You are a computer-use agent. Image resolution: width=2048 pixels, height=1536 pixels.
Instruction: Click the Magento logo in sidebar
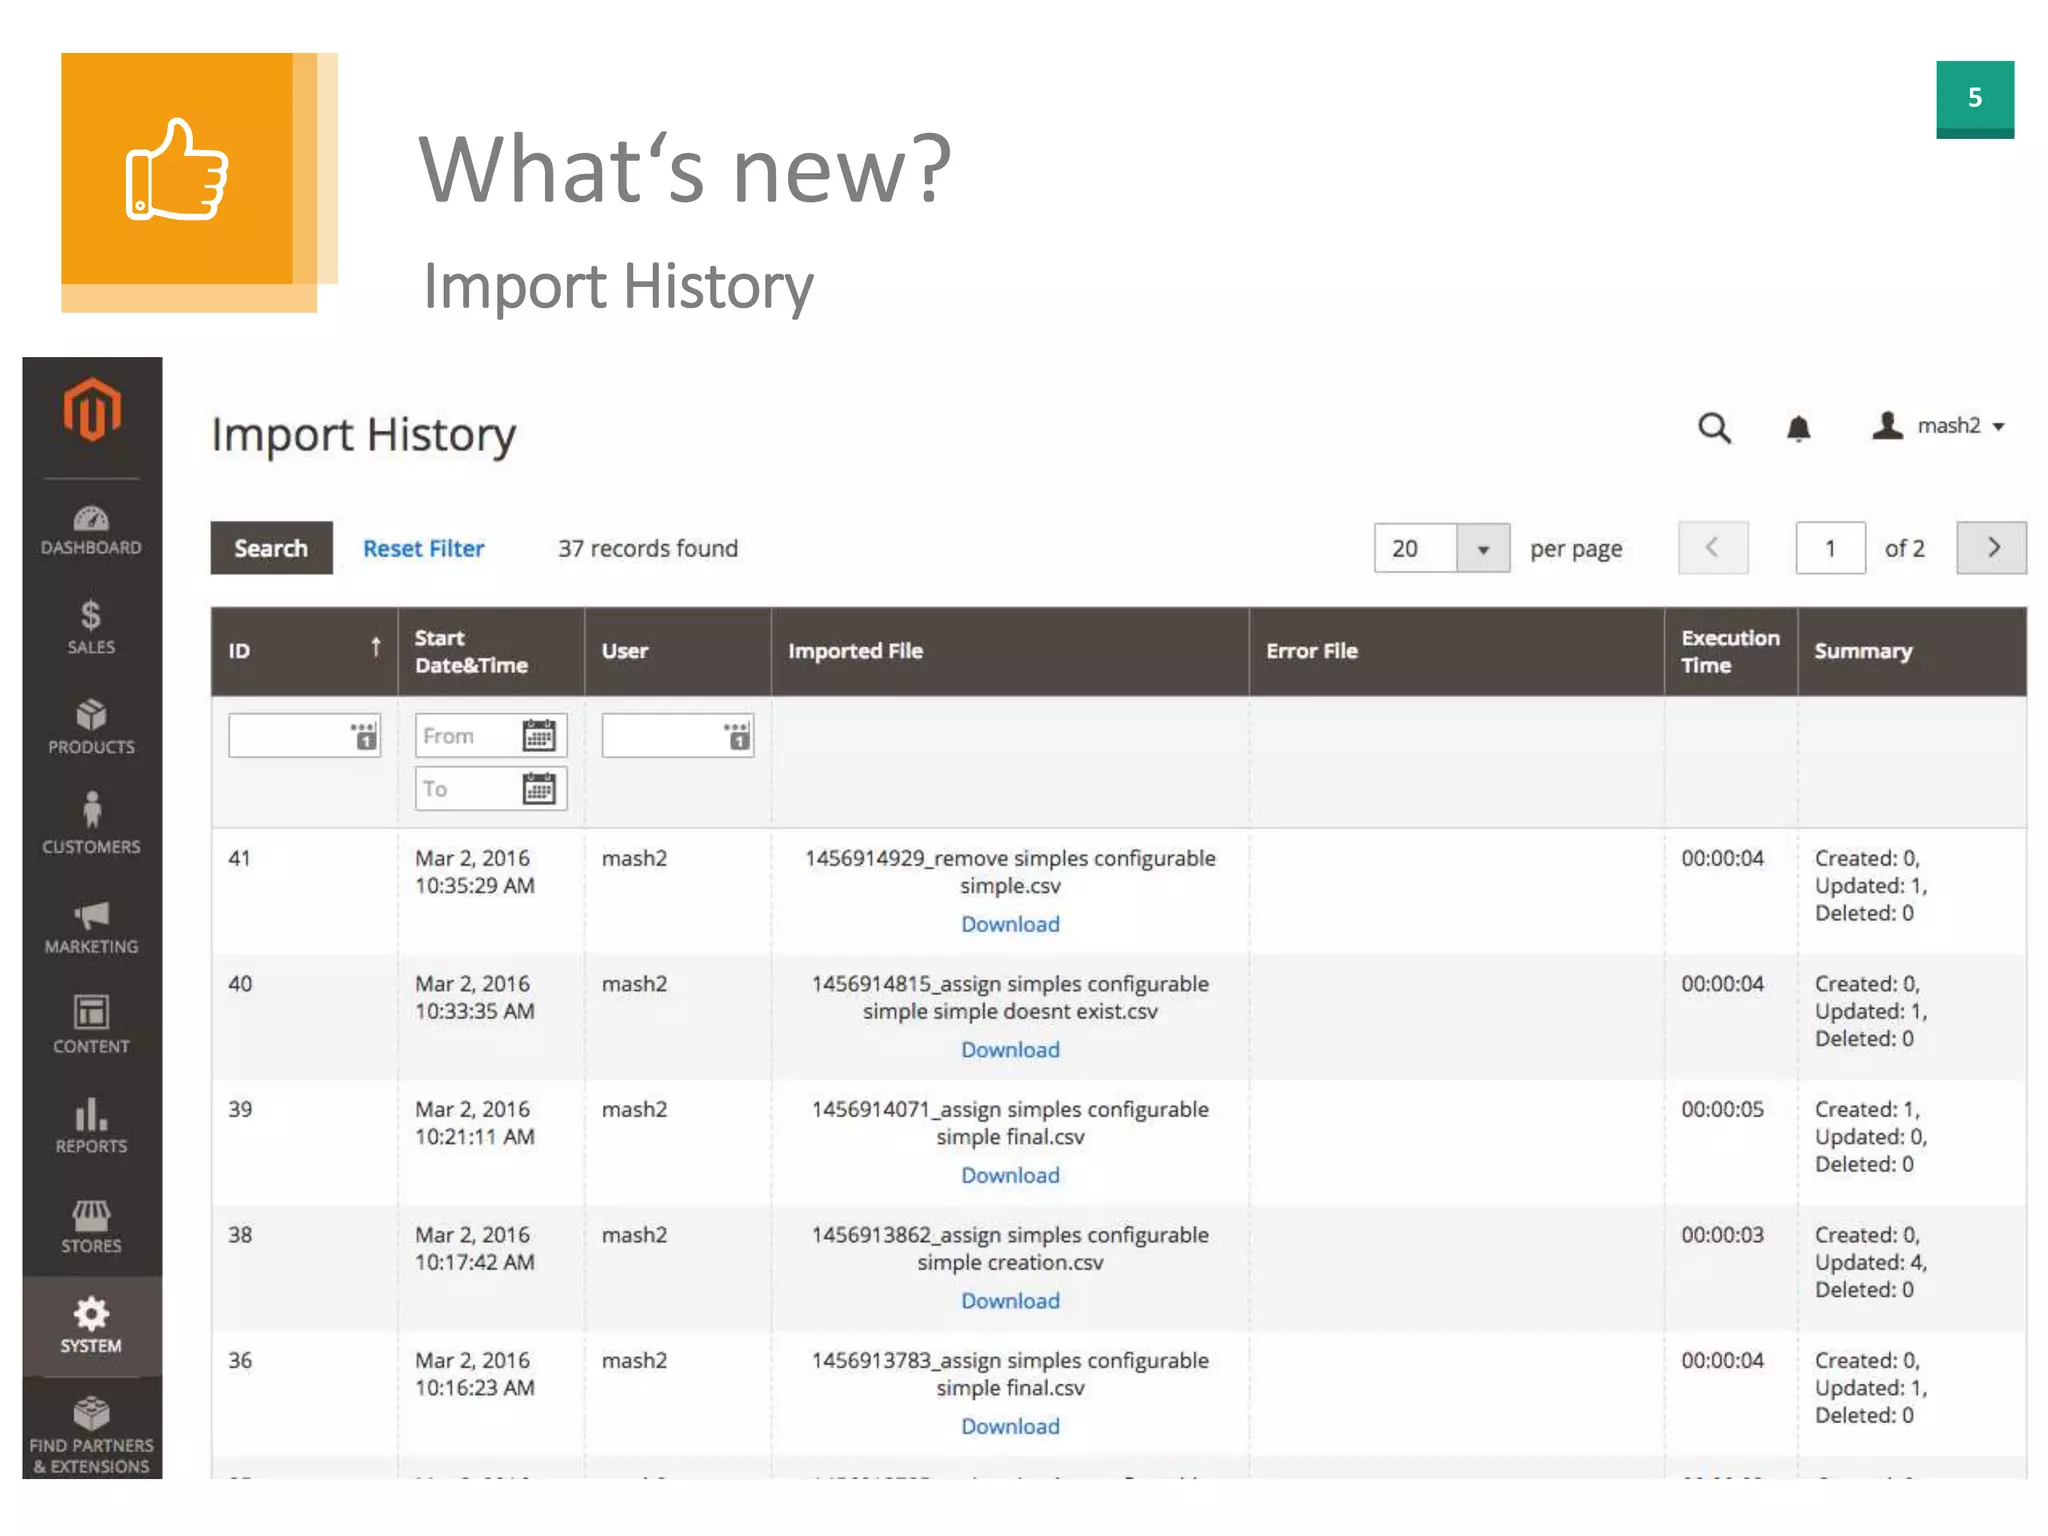(x=92, y=410)
